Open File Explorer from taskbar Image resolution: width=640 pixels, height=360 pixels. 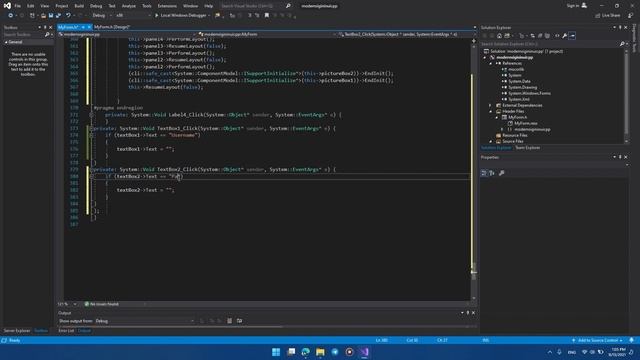(320, 352)
